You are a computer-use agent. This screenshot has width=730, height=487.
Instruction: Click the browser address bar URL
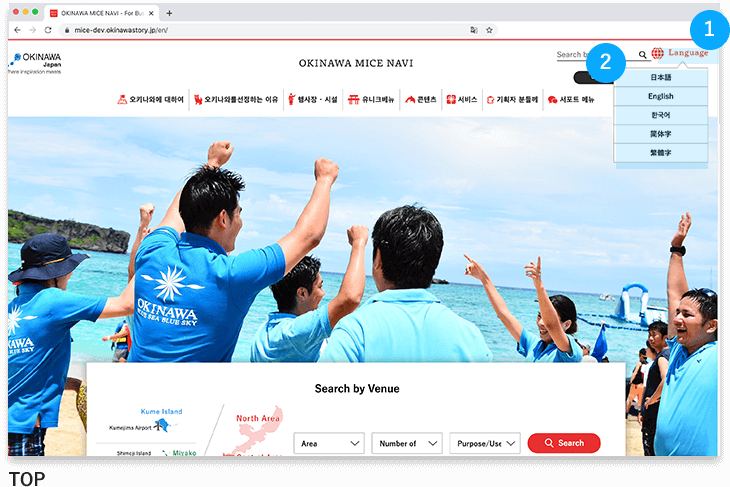[150, 31]
